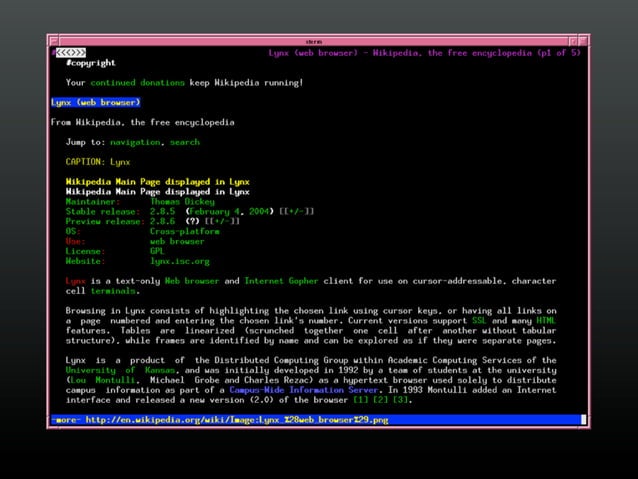Click the [+/-] link after Stable release

(x=296, y=211)
